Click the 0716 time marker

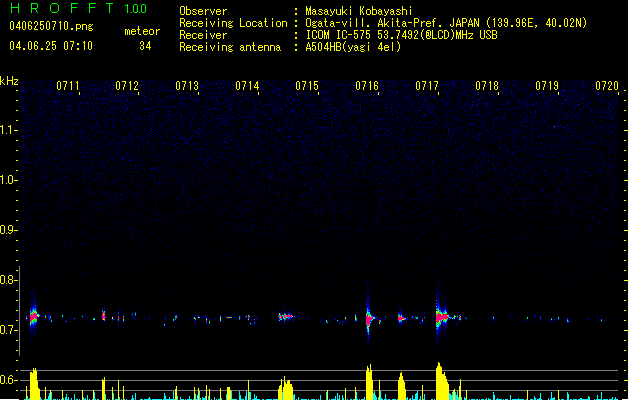tap(367, 86)
